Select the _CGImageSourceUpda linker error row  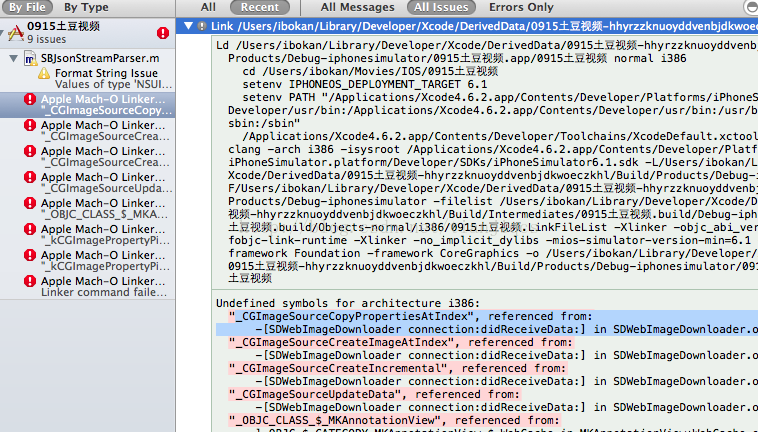tap(87, 183)
